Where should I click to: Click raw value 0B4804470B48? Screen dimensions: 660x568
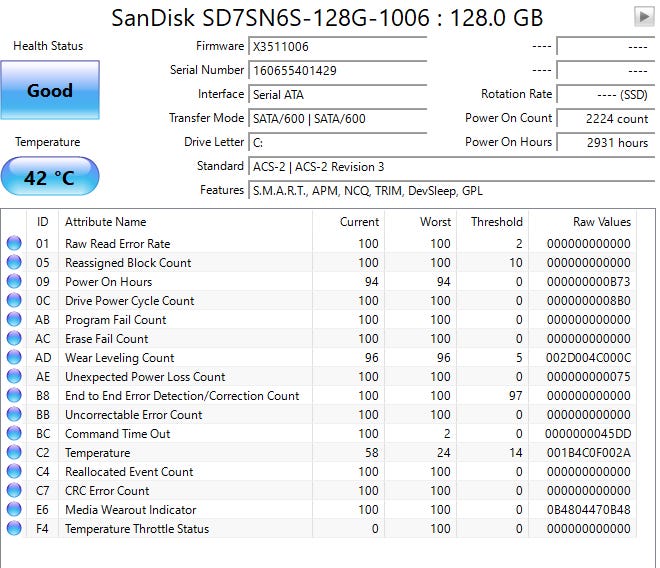click(x=588, y=509)
